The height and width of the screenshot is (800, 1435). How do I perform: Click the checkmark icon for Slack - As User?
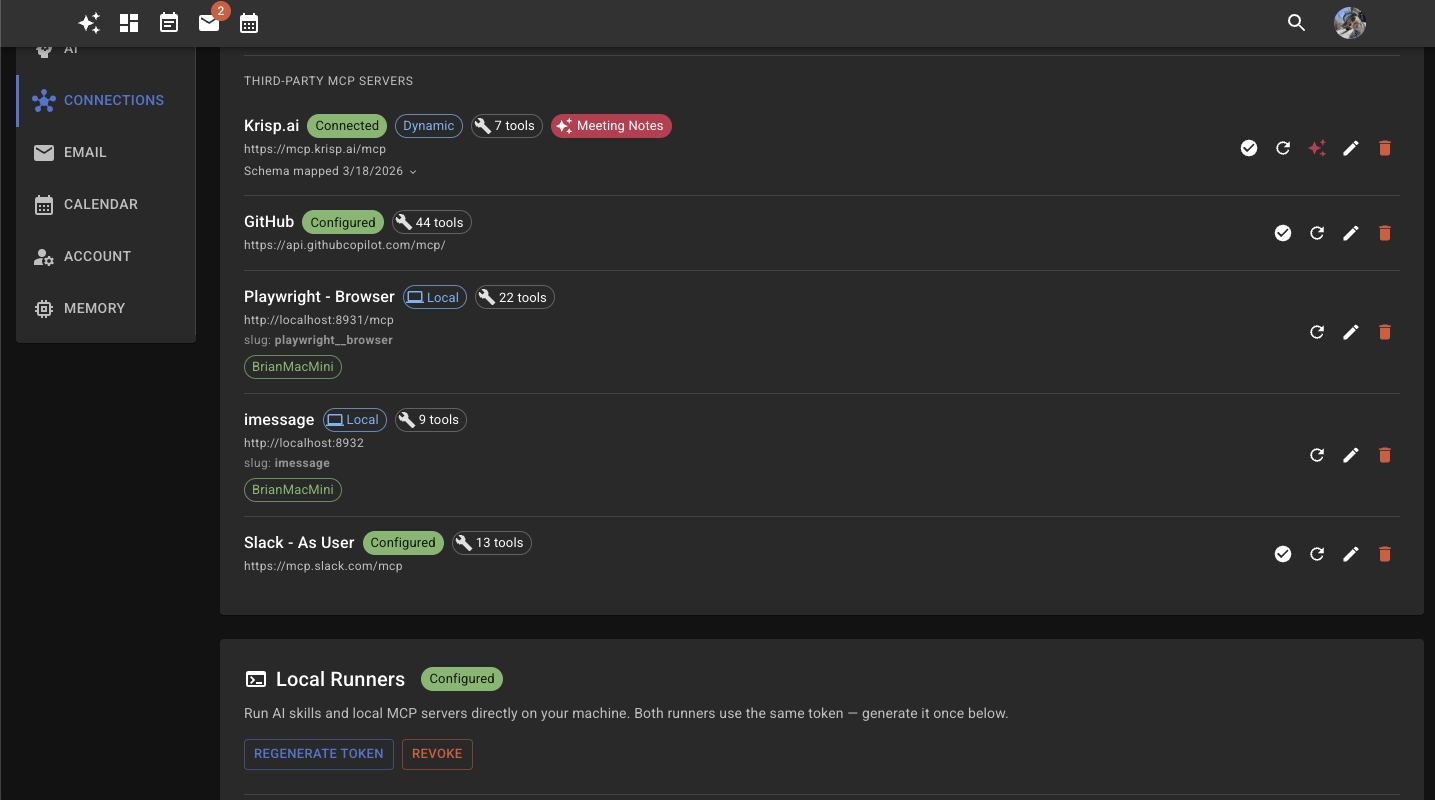pos(1283,554)
